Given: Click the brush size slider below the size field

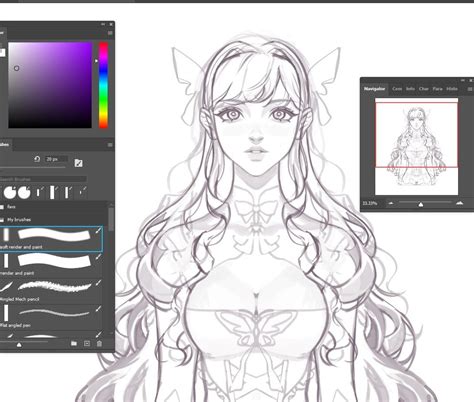Looking at the screenshot, I should point(33,167).
